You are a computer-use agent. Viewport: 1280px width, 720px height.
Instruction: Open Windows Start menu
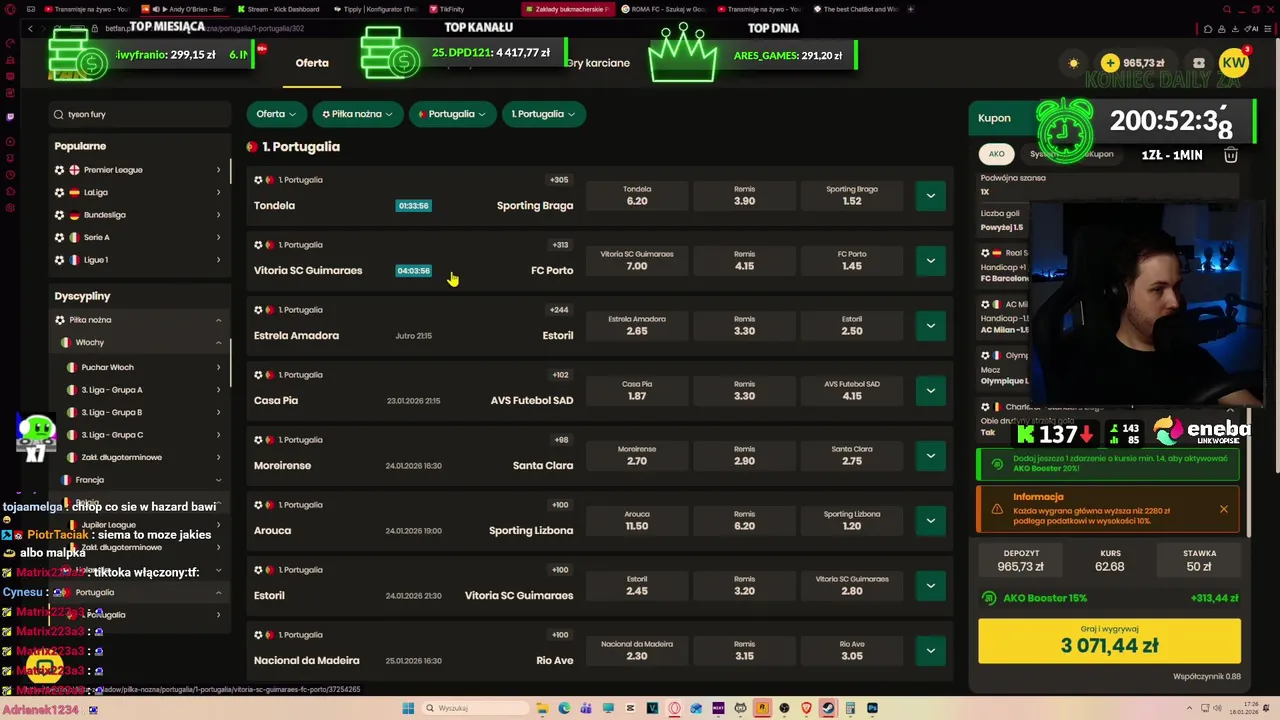tap(408, 708)
